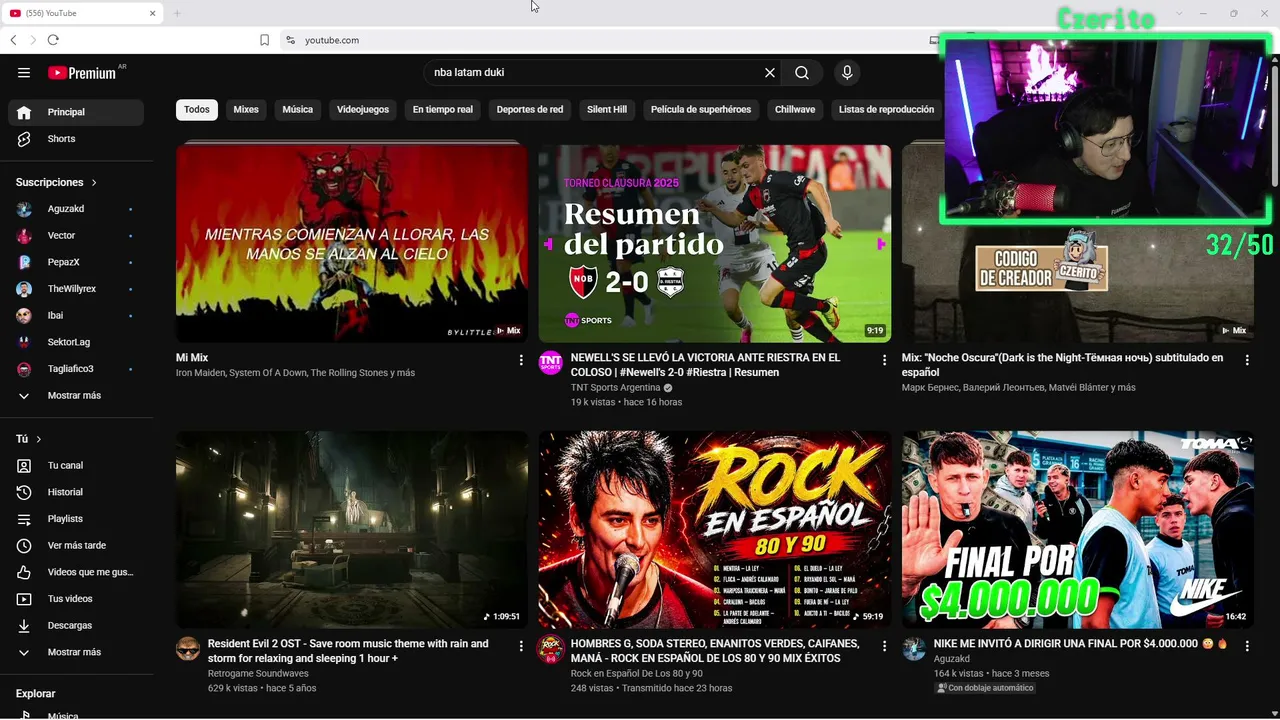Go to Principal home in sidebar
This screenshot has height=720, width=1280.
[76, 112]
